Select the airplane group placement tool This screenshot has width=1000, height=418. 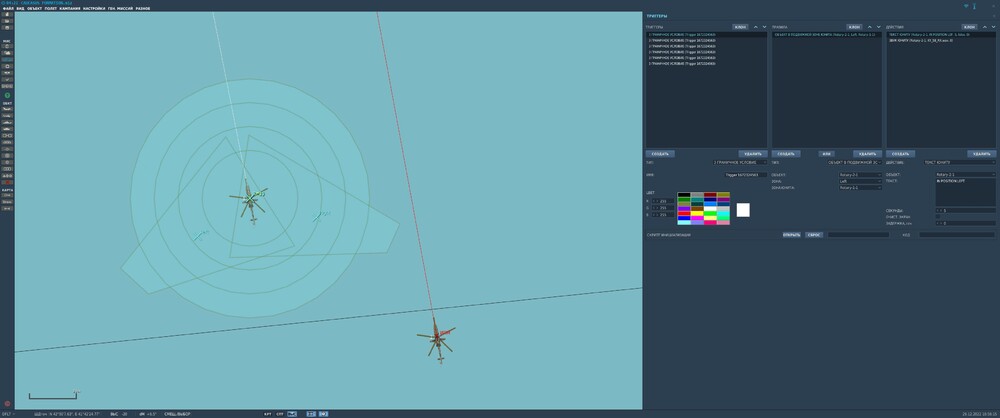click(7, 109)
